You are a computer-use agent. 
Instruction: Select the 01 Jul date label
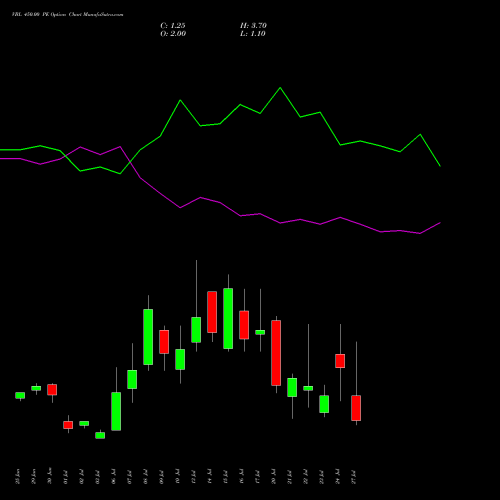(x=66, y=477)
